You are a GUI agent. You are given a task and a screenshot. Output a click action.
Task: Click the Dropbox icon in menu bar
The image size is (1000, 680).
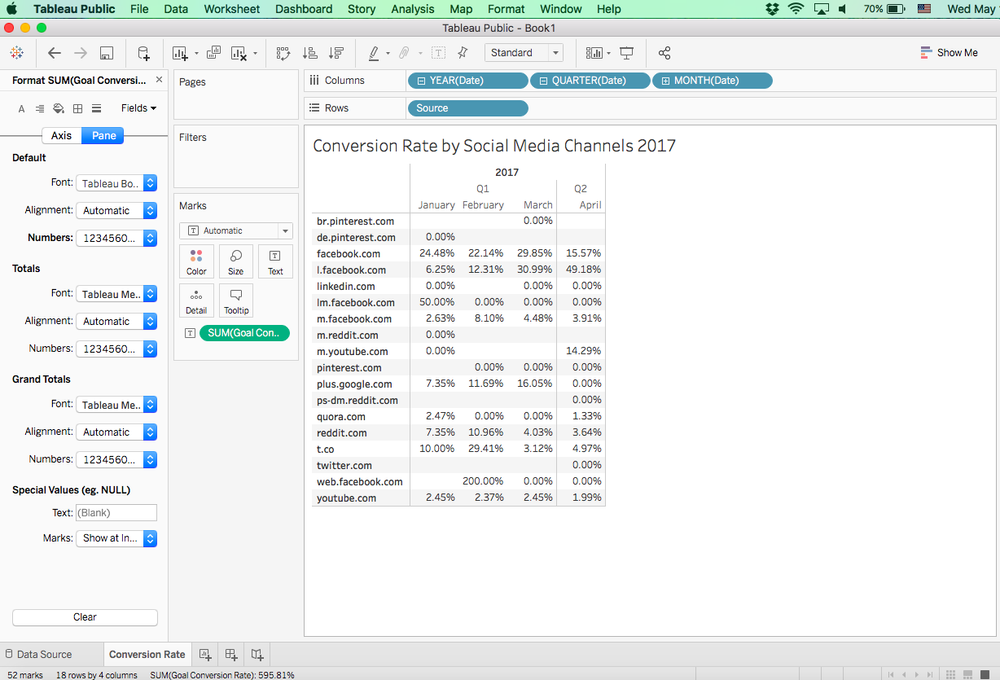(x=772, y=9)
